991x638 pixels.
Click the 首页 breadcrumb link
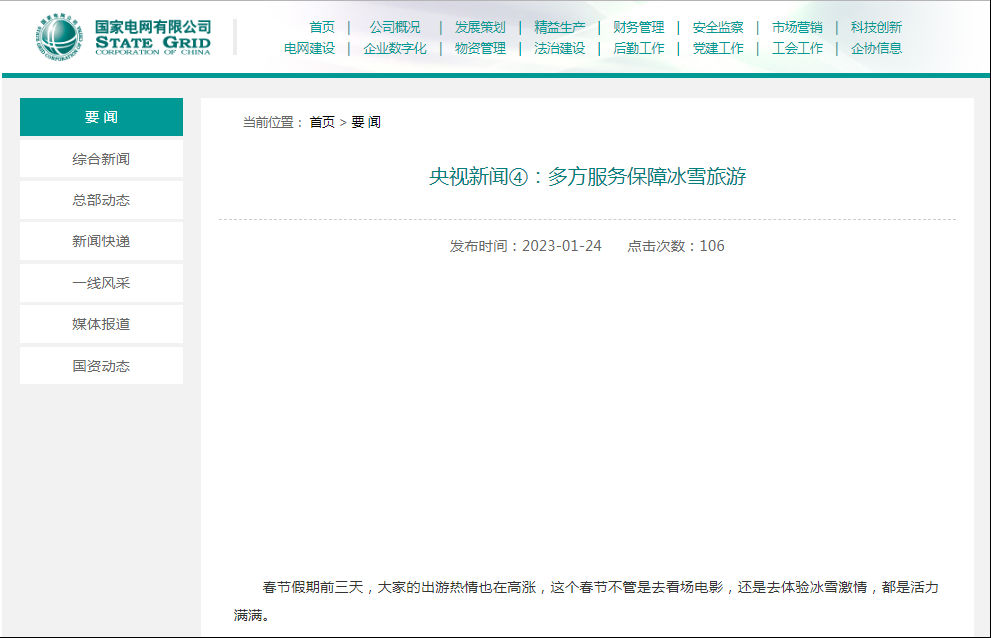(x=322, y=122)
